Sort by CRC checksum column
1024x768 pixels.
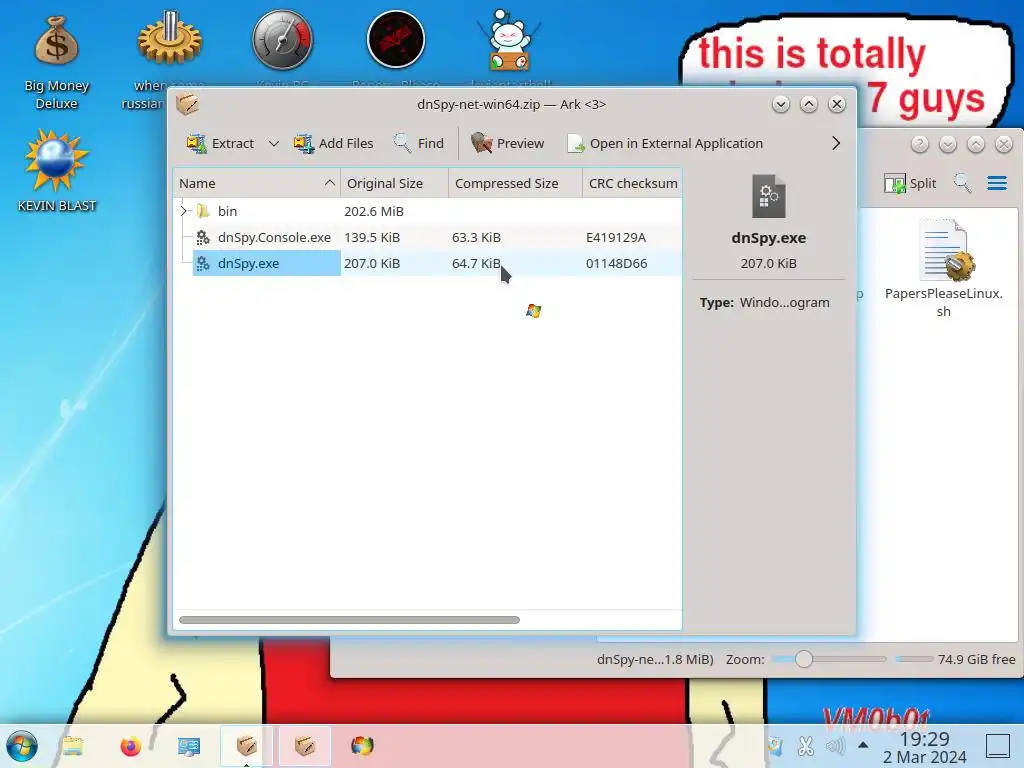632,184
